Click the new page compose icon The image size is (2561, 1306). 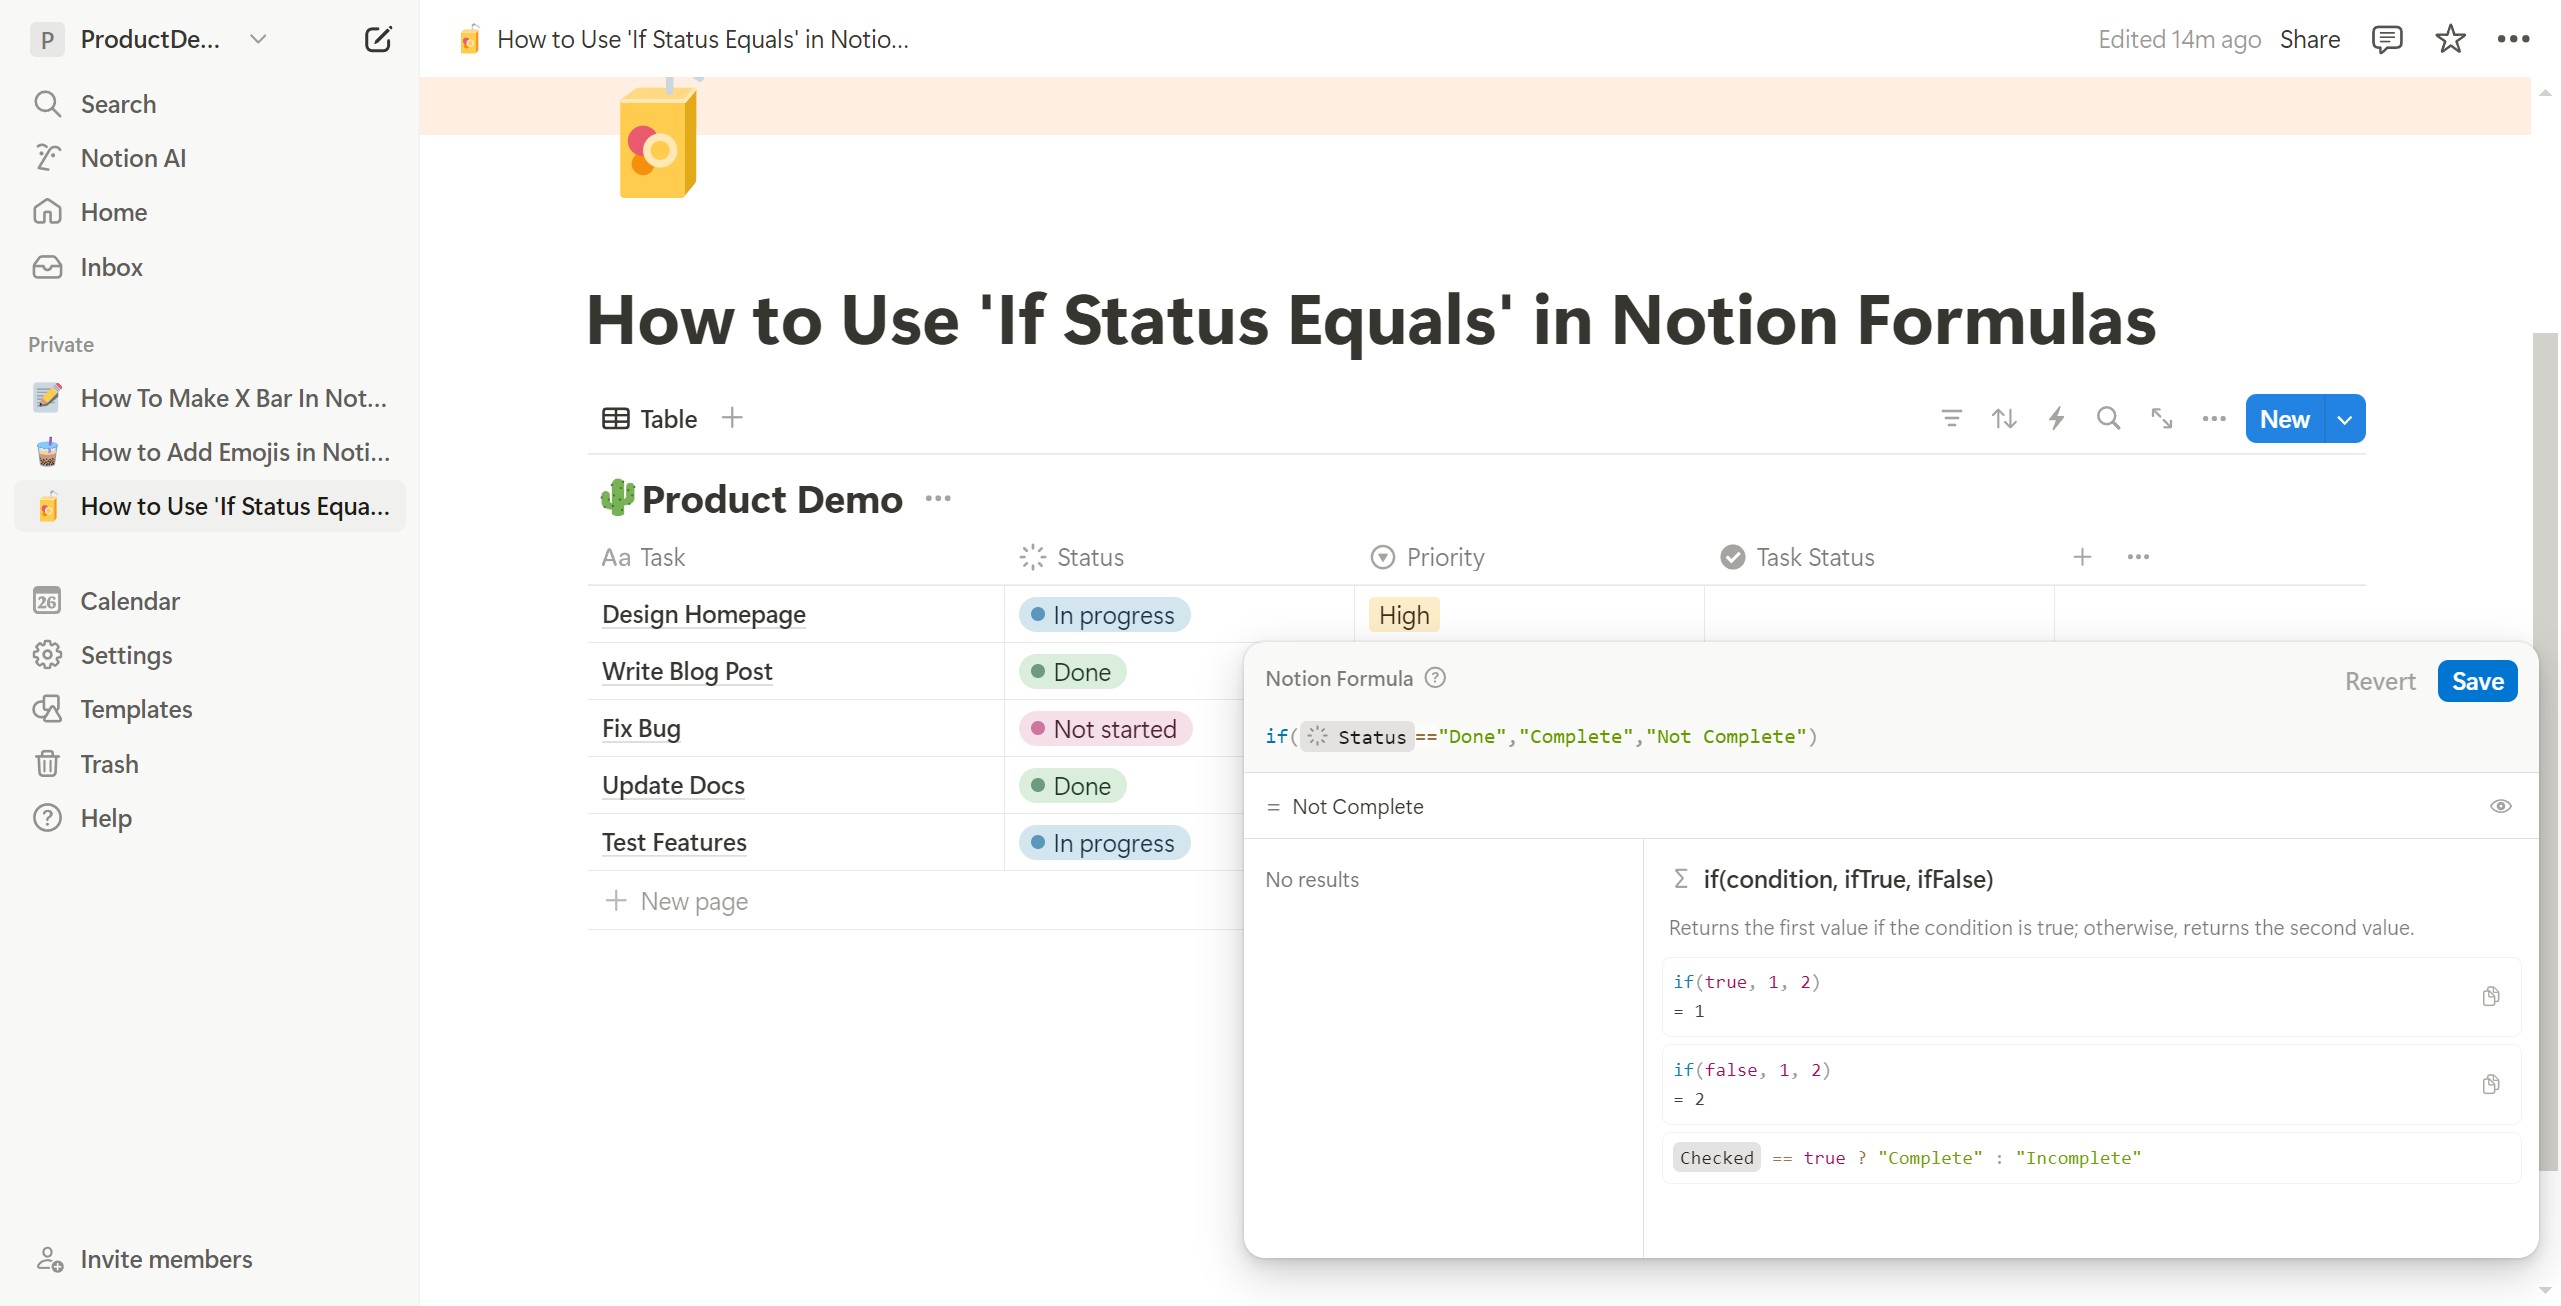click(x=378, y=39)
